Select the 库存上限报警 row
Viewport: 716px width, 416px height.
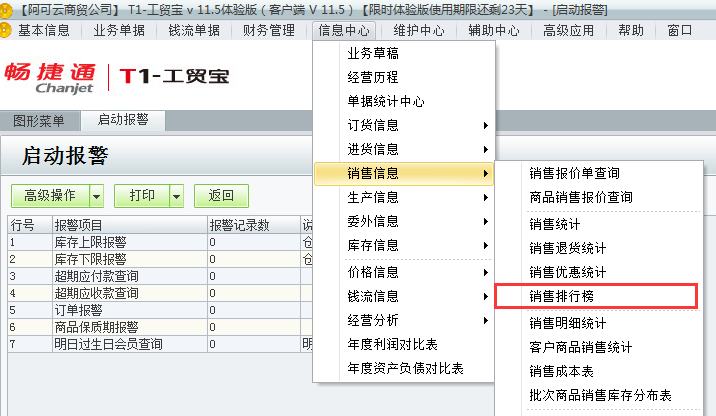click(x=160, y=242)
